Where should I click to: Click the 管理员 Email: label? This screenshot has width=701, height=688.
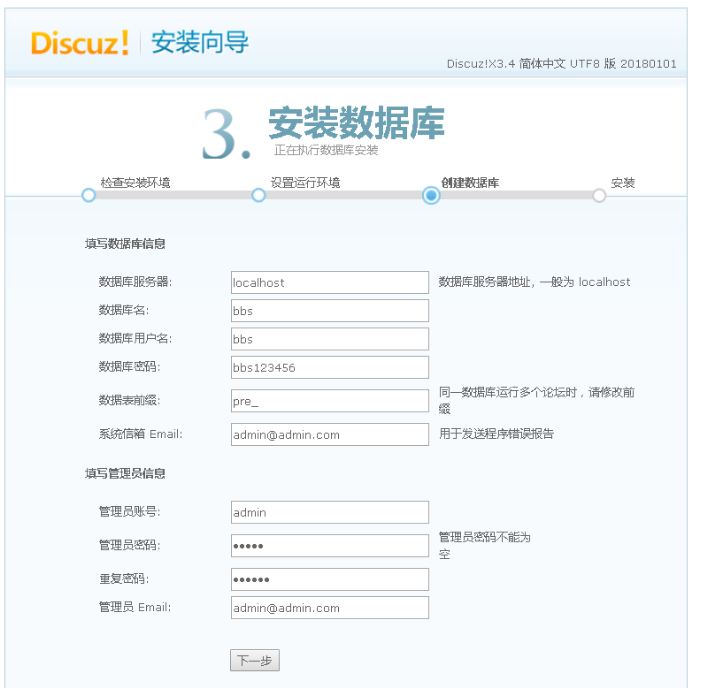coord(135,607)
